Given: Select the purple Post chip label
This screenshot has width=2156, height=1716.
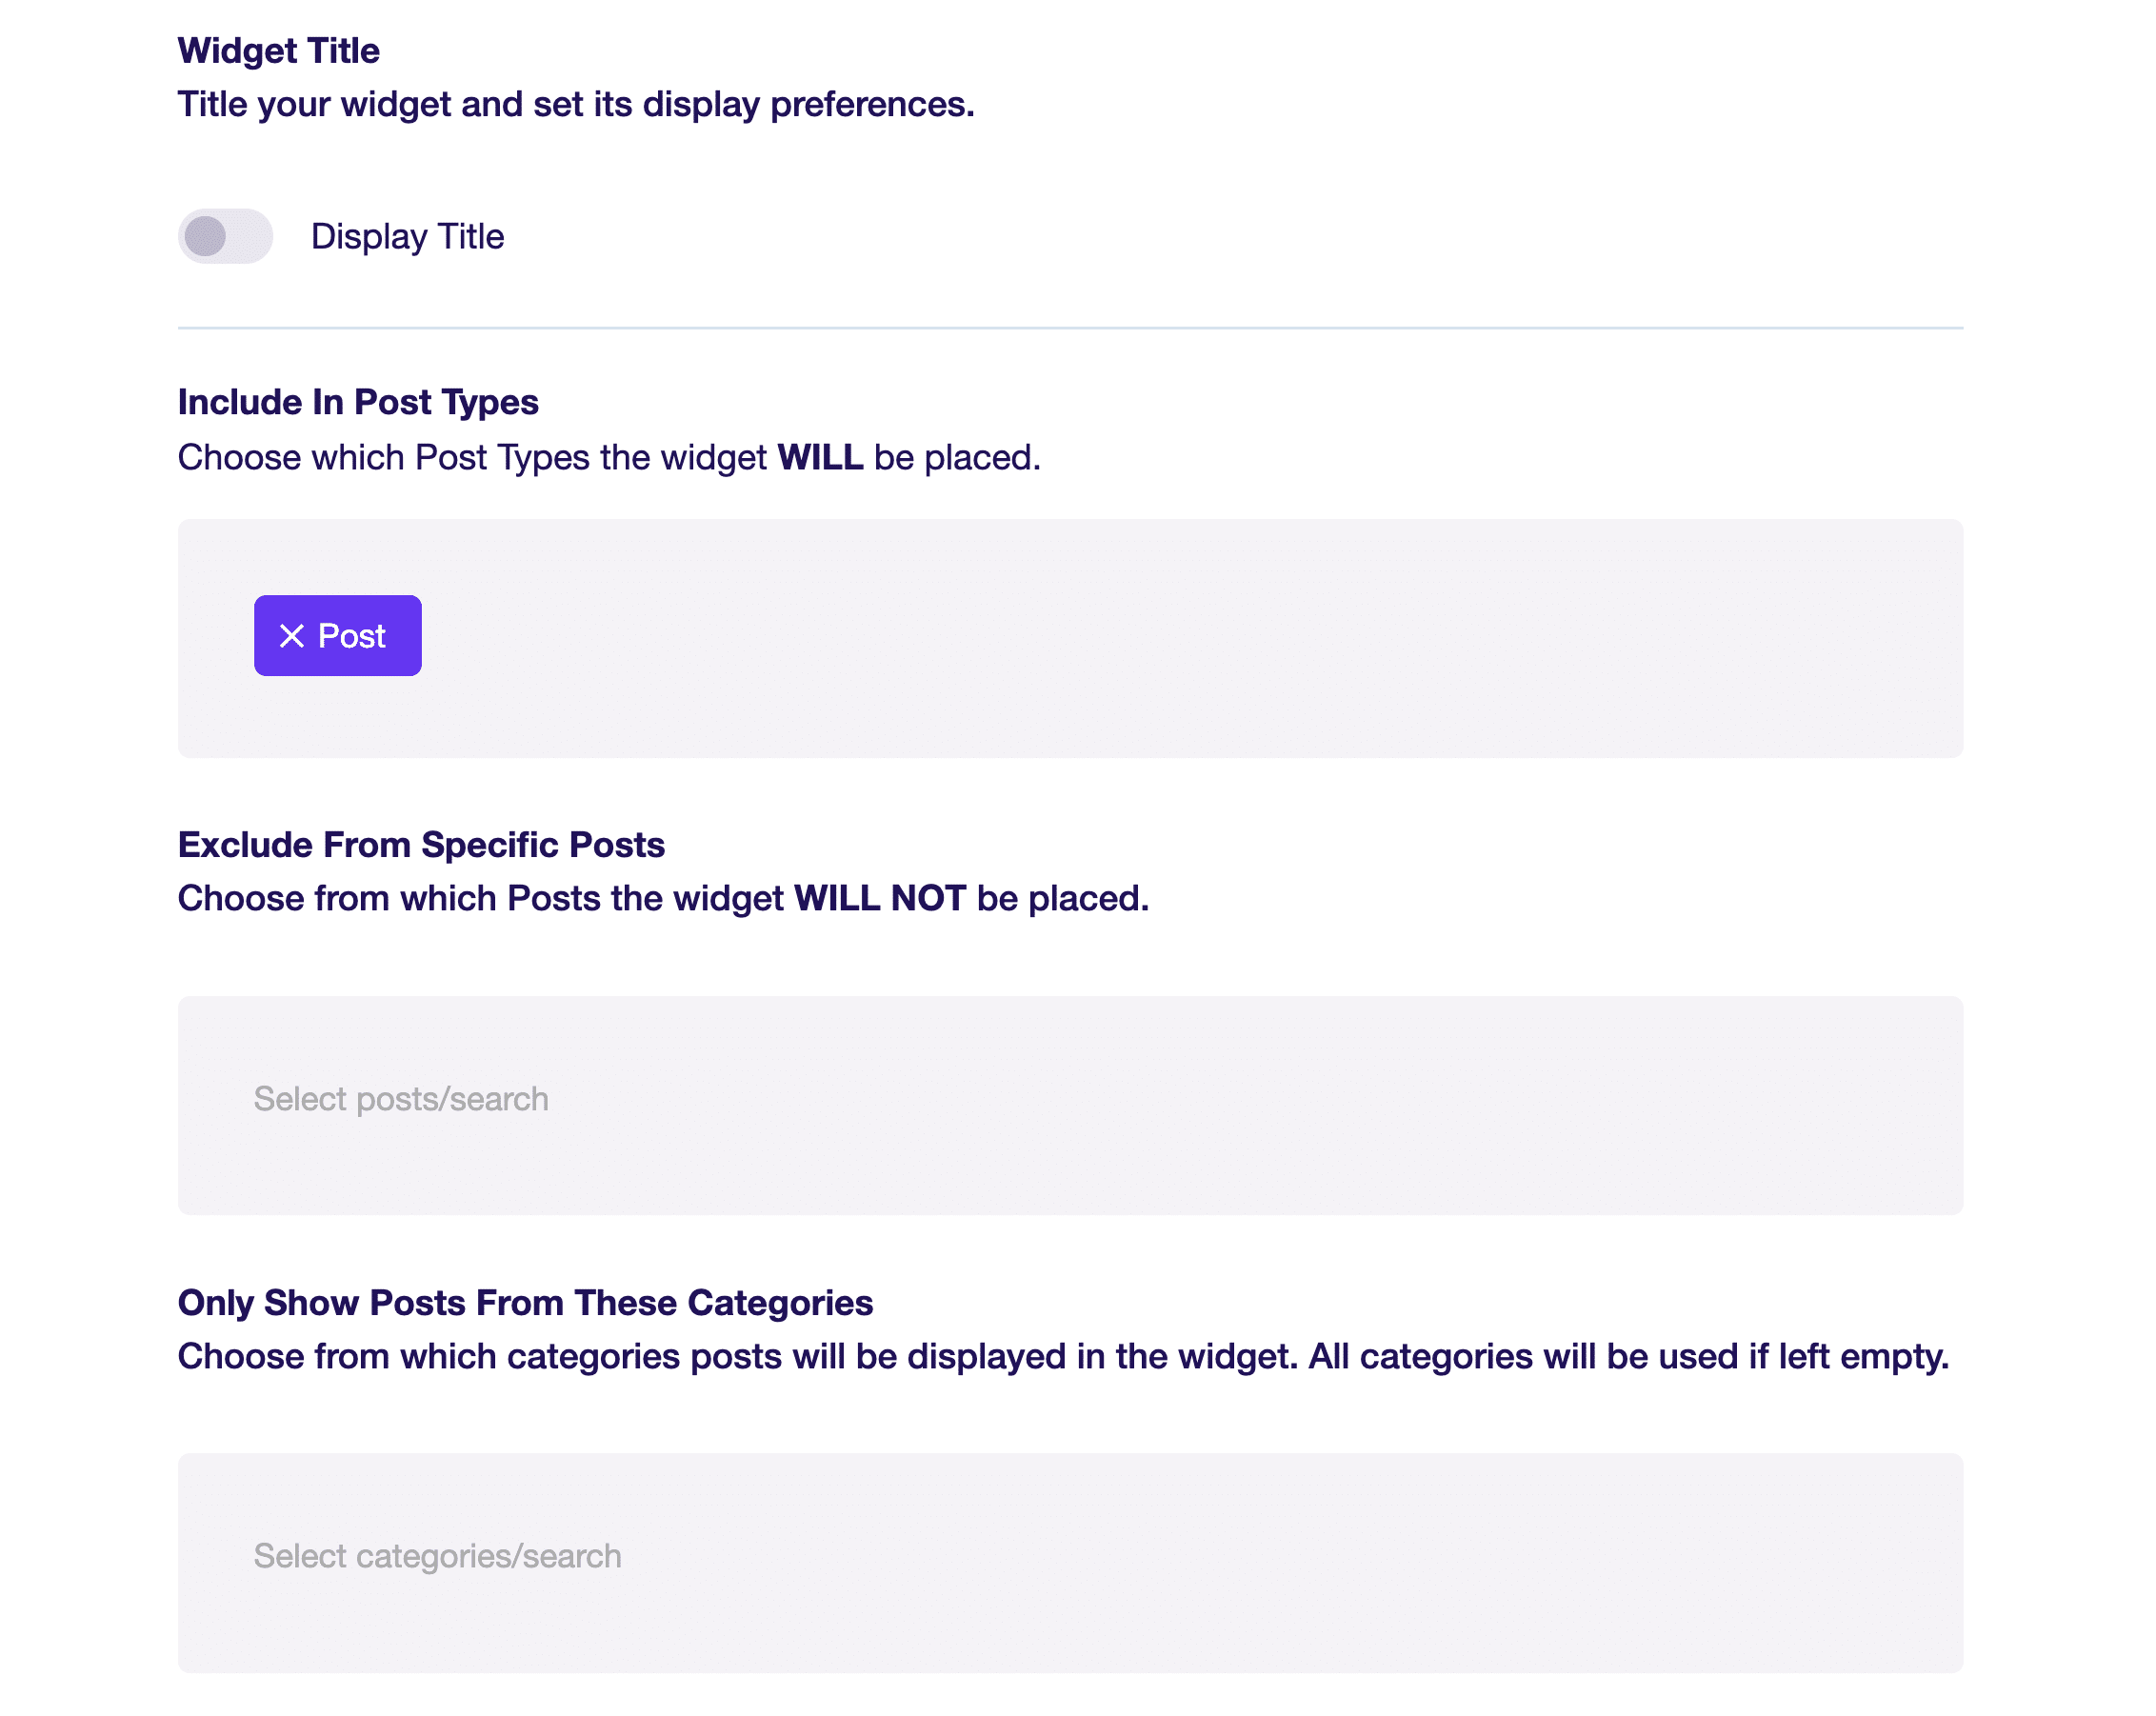Looking at the screenshot, I should (x=352, y=636).
